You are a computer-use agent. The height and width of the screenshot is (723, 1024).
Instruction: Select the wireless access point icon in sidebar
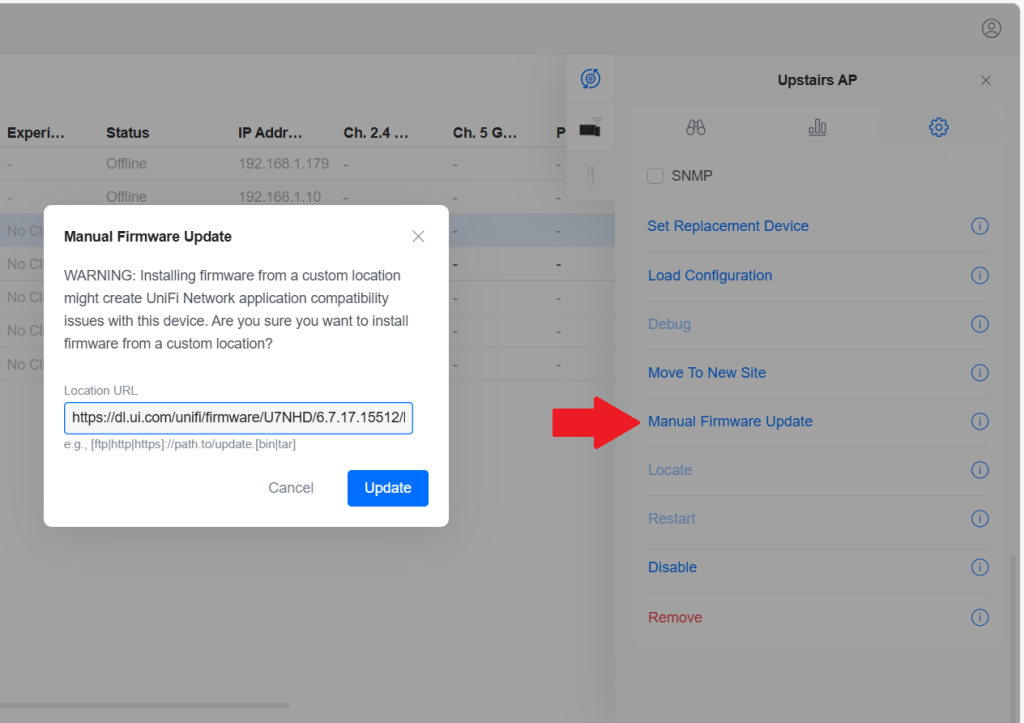click(x=591, y=126)
